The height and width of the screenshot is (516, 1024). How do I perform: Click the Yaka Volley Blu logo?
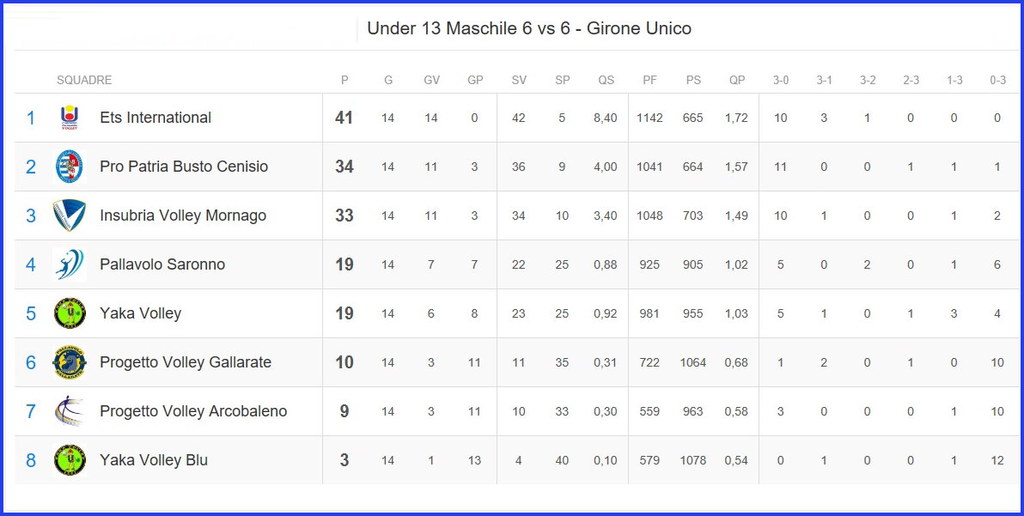coord(69,460)
